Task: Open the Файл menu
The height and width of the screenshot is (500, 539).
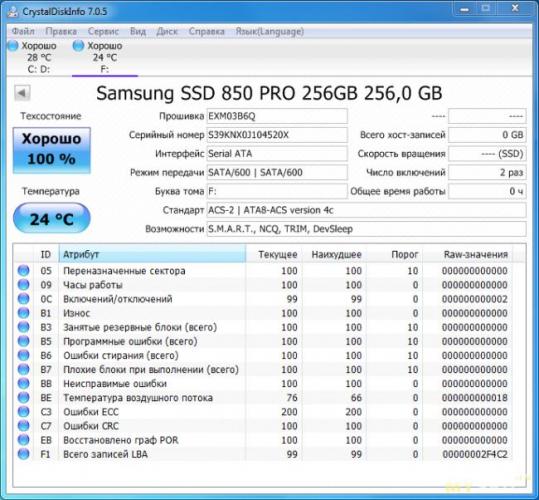Action: 23,32
